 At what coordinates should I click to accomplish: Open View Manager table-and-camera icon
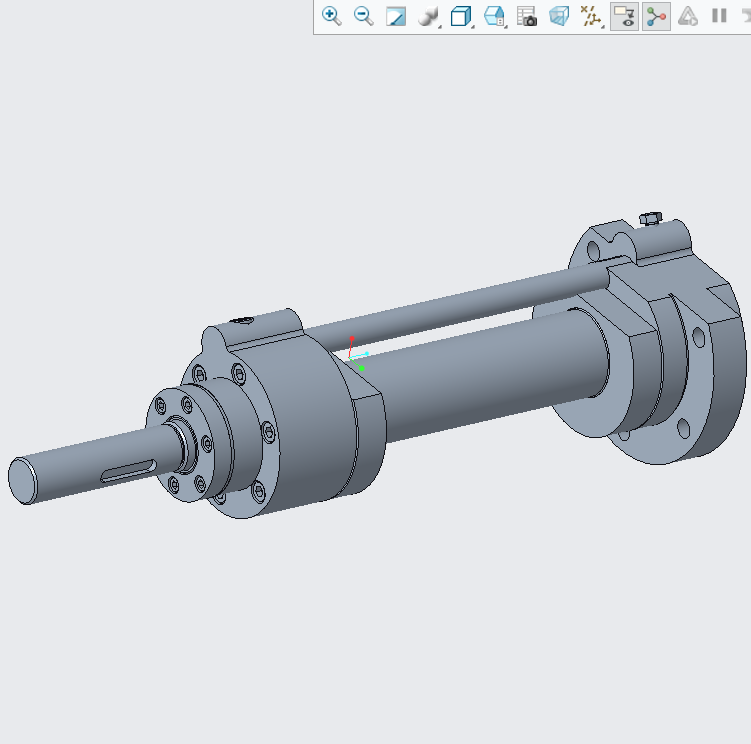[x=527, y=16]
